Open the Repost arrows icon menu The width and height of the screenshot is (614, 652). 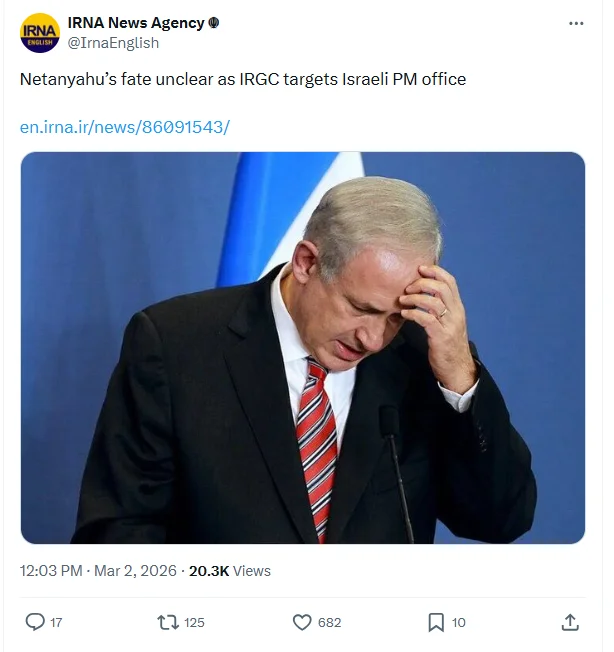(x=169, y=622)
